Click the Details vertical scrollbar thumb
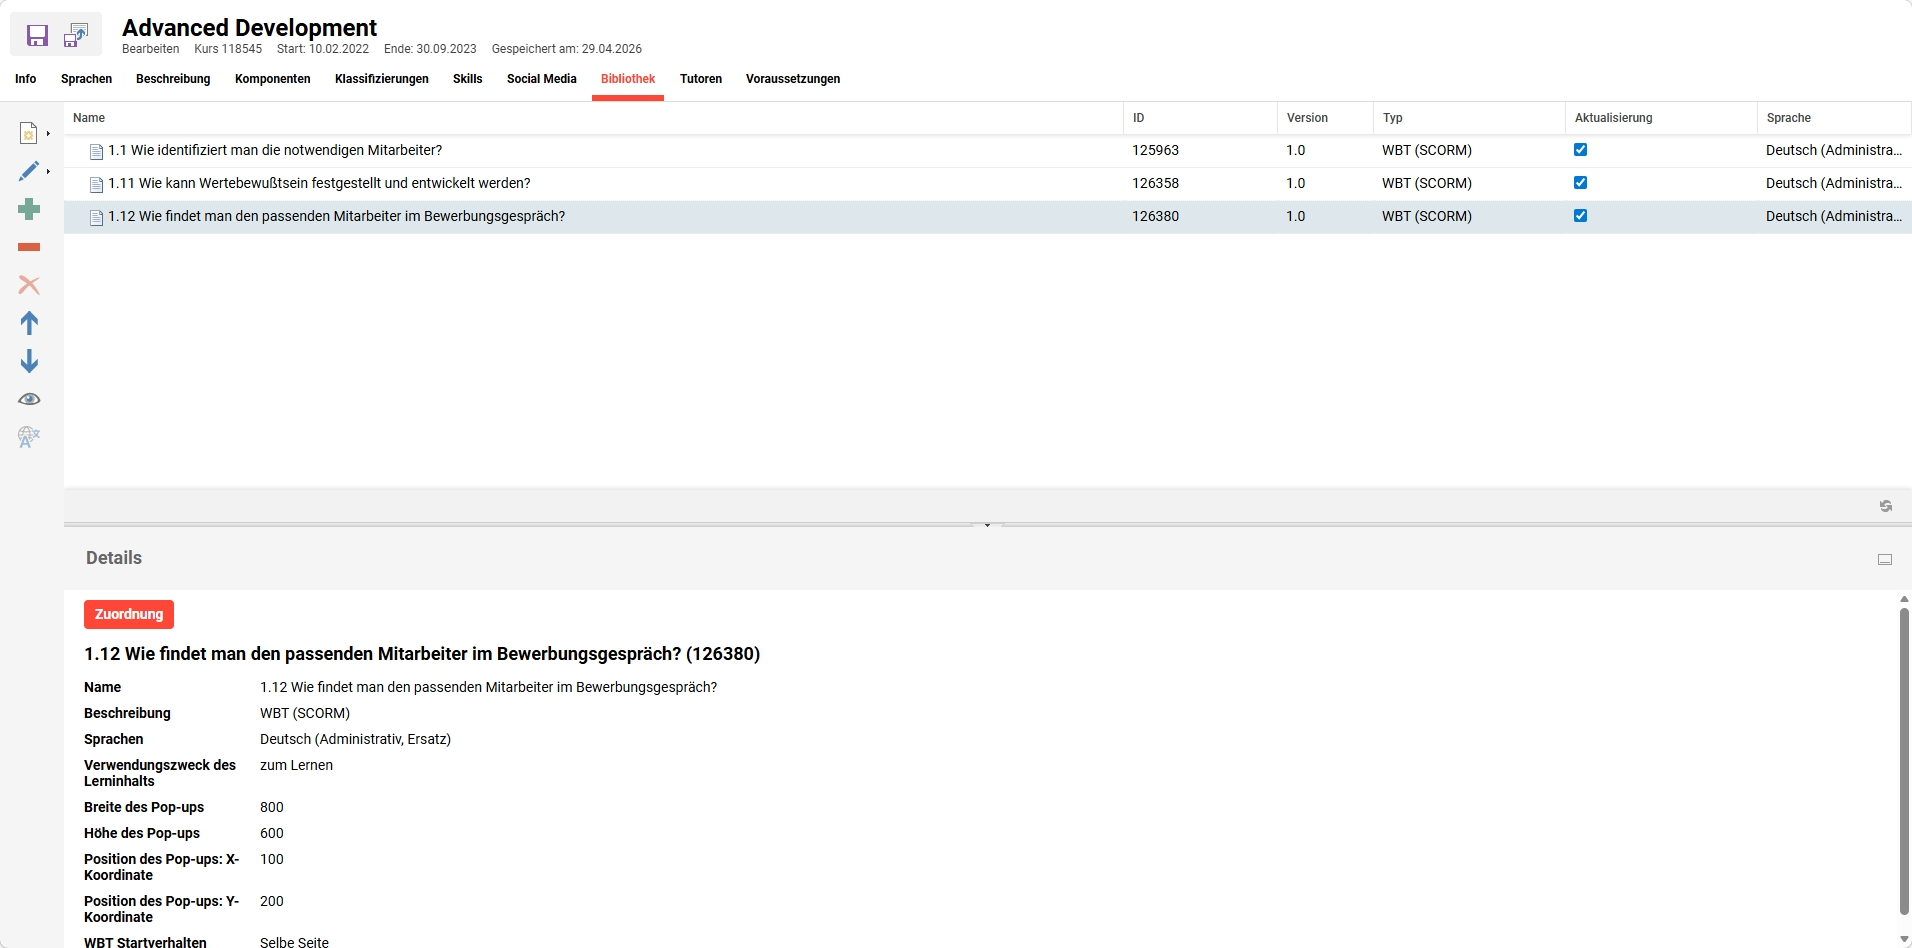The height and width of the screenshot is (948, 1912). pos(1904,761)
